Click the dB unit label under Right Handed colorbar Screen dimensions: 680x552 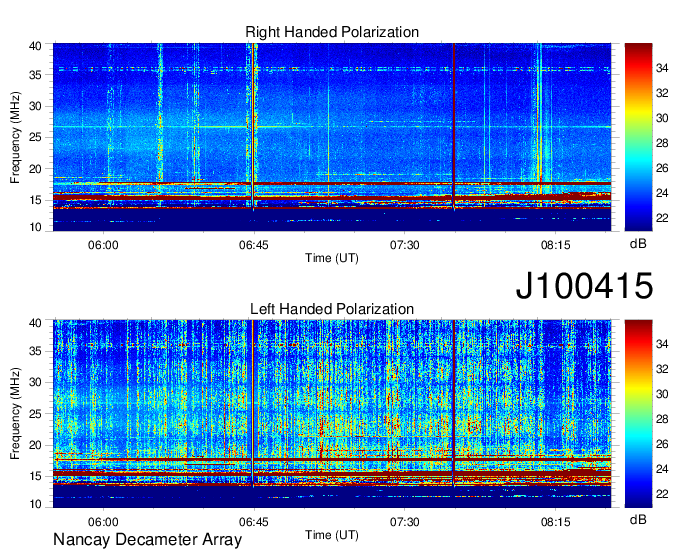coord(638,244)
